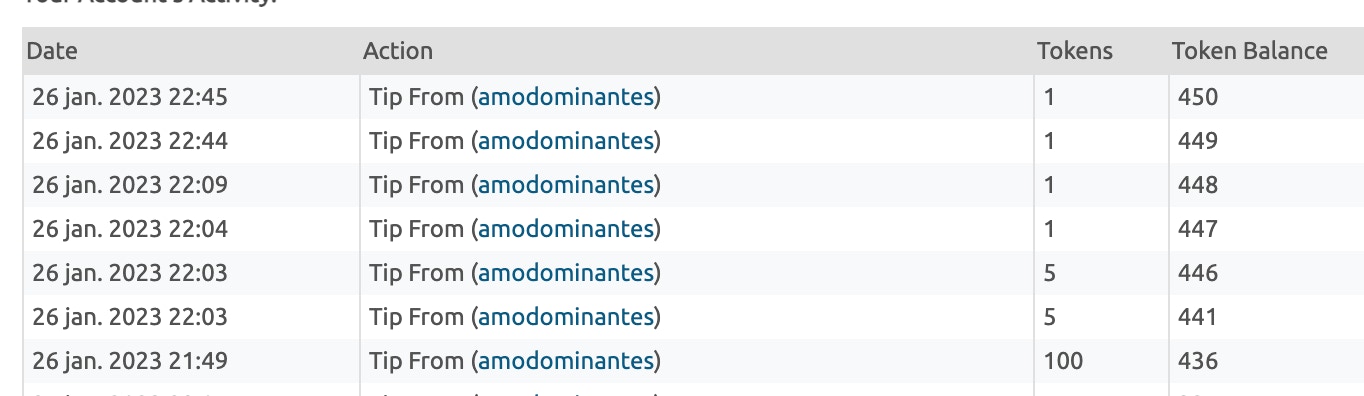1364x396 pixels.
Task: Click the Date column header
Action: click(52, 51)
